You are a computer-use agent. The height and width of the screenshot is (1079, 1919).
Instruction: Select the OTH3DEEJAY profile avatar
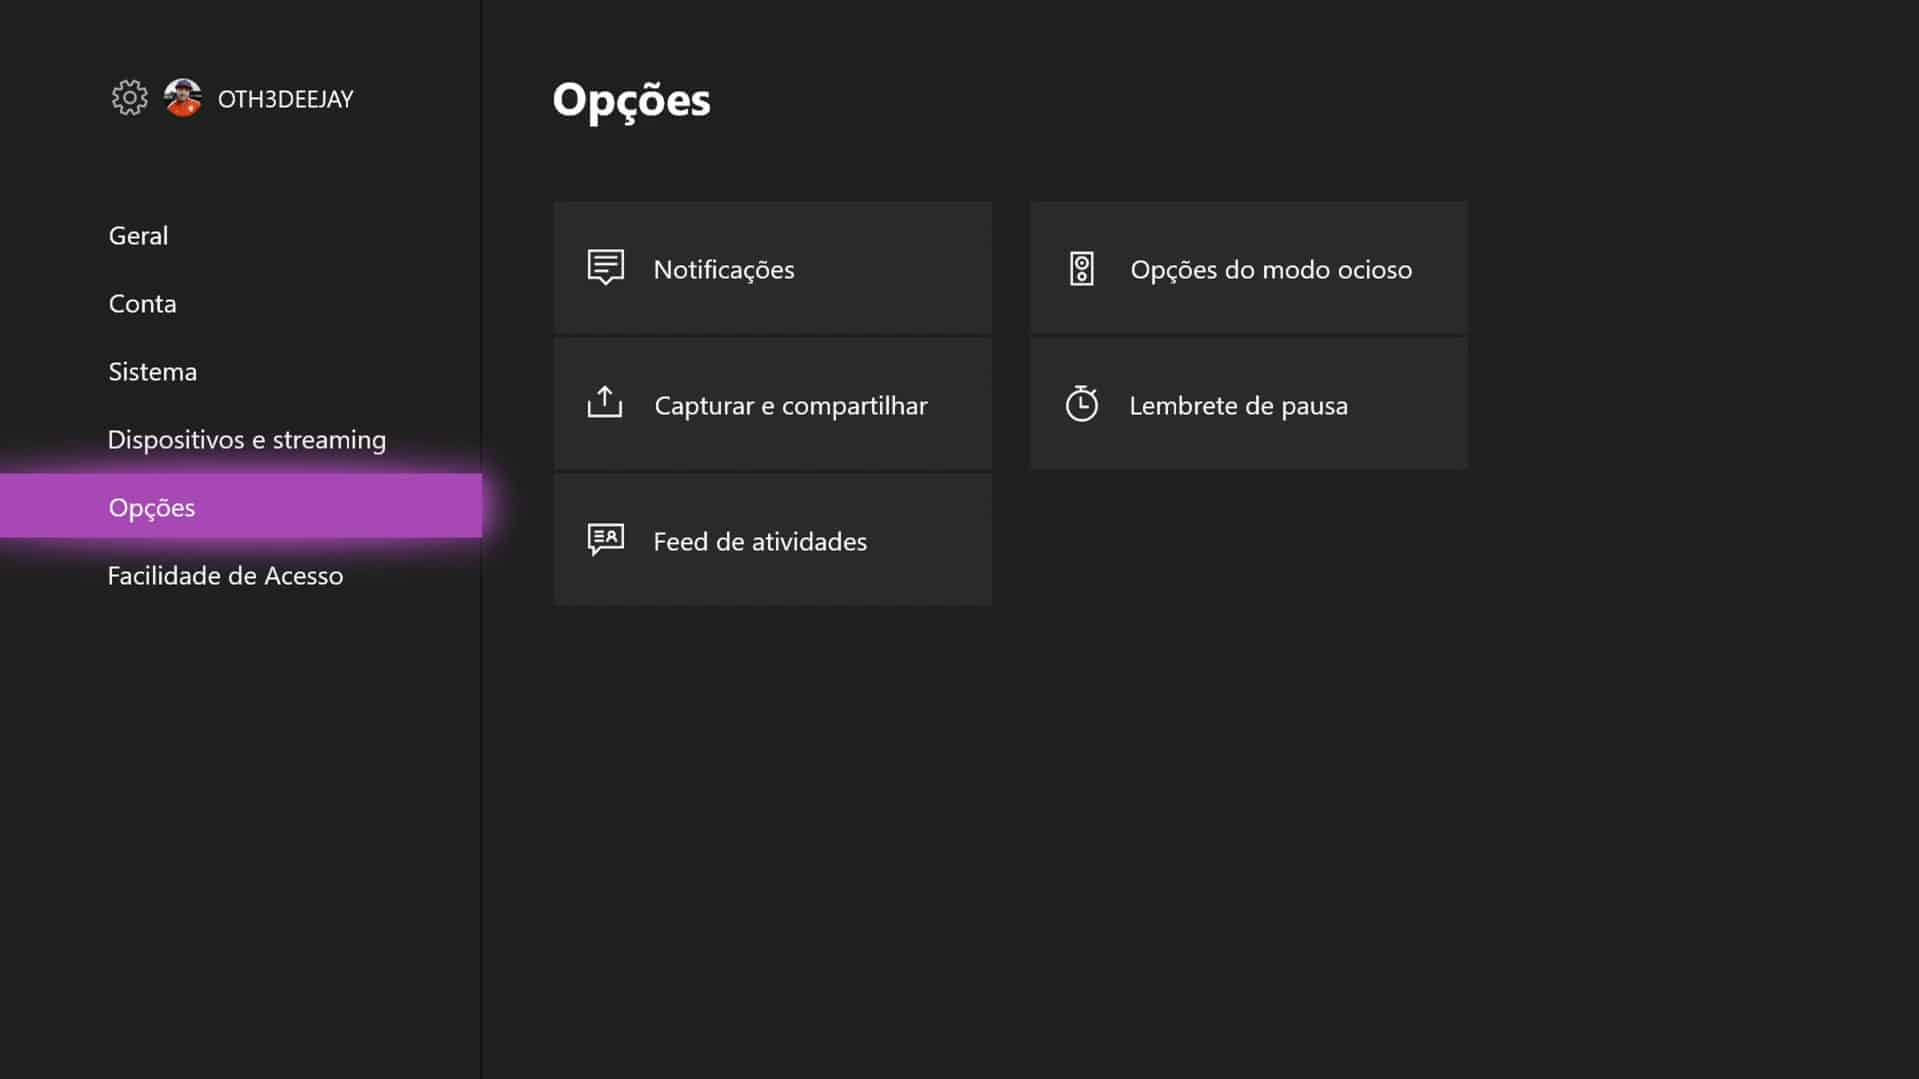[x=183, y=98]
